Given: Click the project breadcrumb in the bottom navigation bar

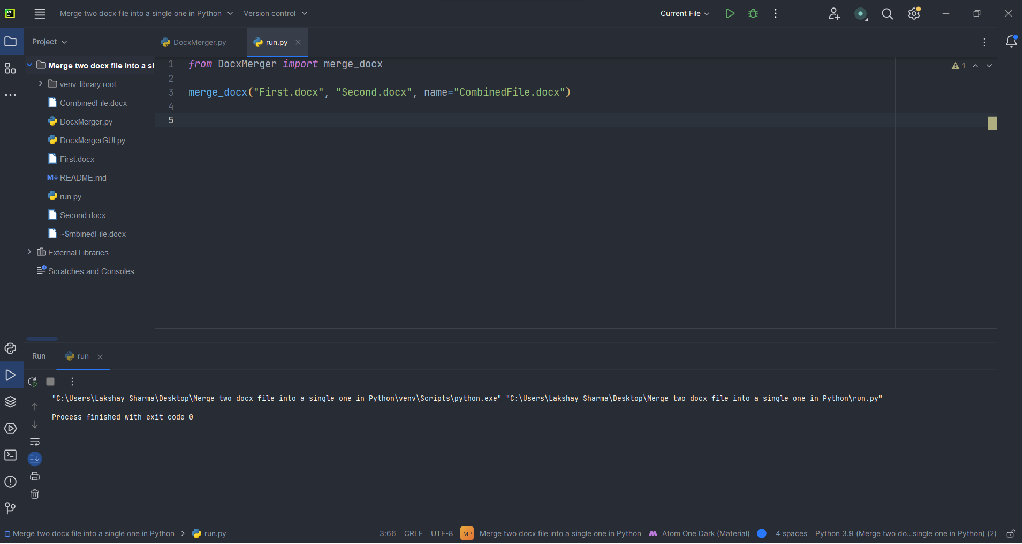Looking at the screenshot, I should coord(90,533).
